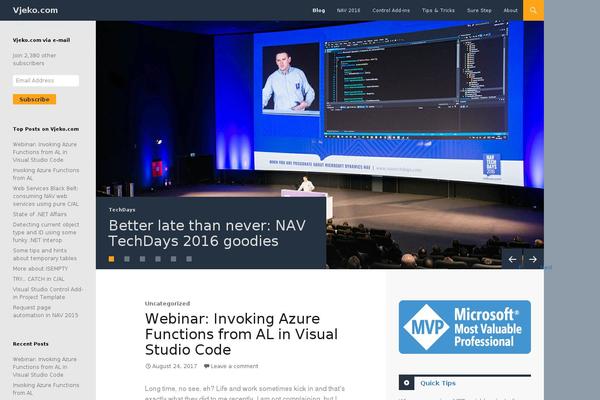600x400 pixels.
Task: Click the 'Vjeko.com via e-mail' heading
Action: click(41, 40)
